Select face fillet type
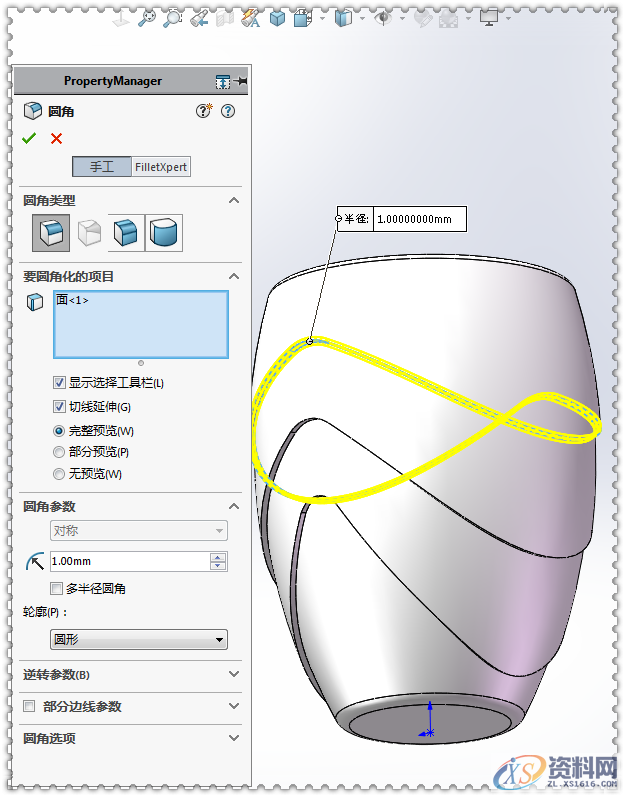Screen dimensions: 625x797 point(126,233)
